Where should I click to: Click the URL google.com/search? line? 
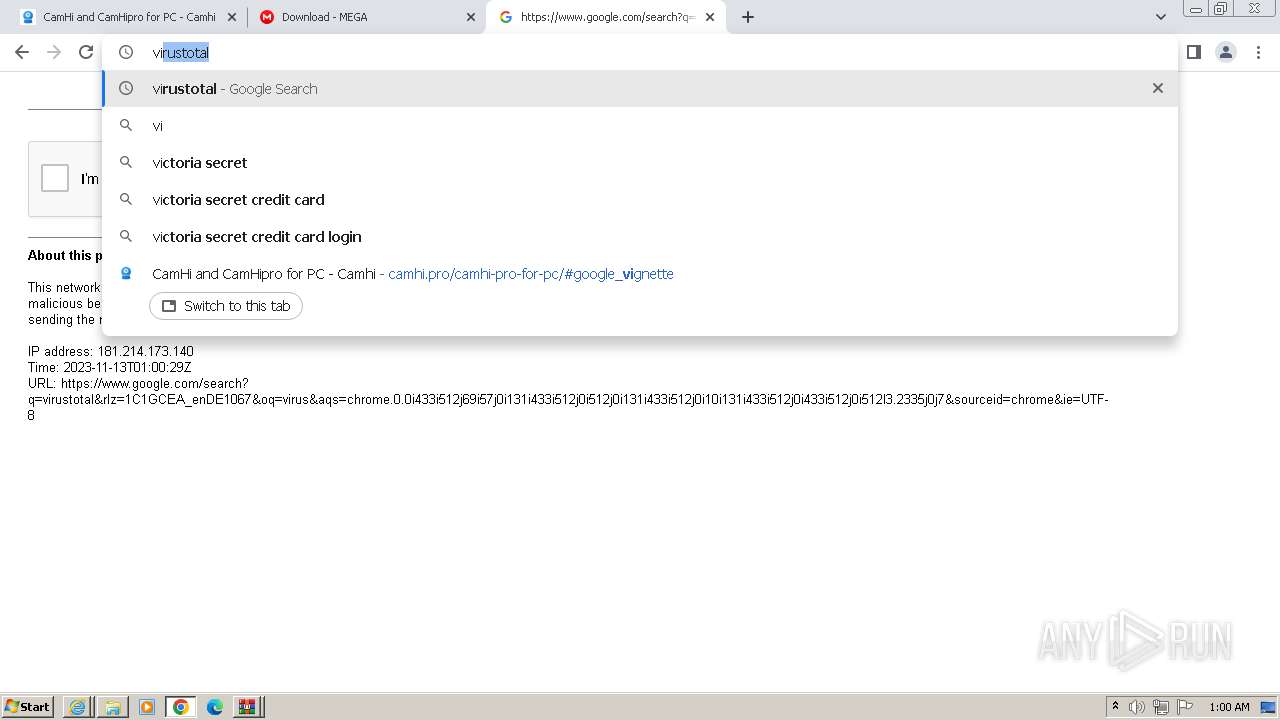138,384
